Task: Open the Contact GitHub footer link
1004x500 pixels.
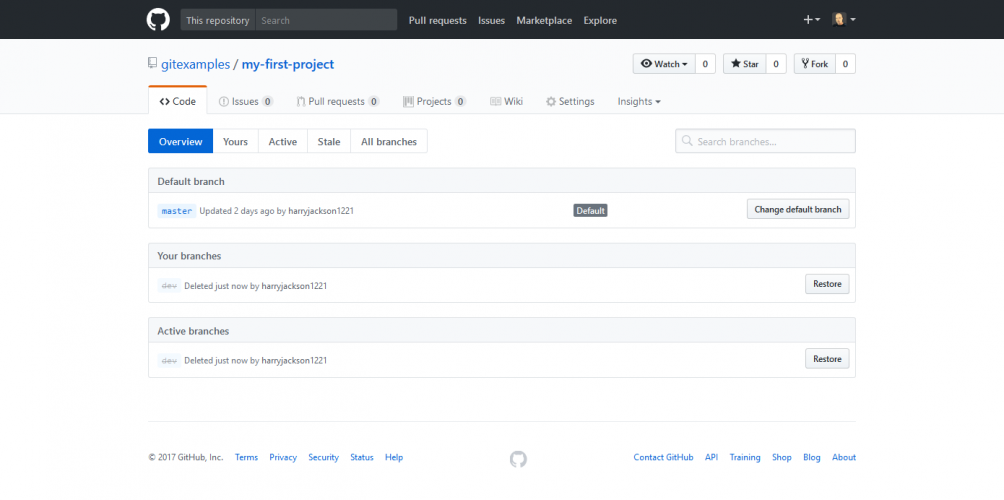Action: coord(663,457)
